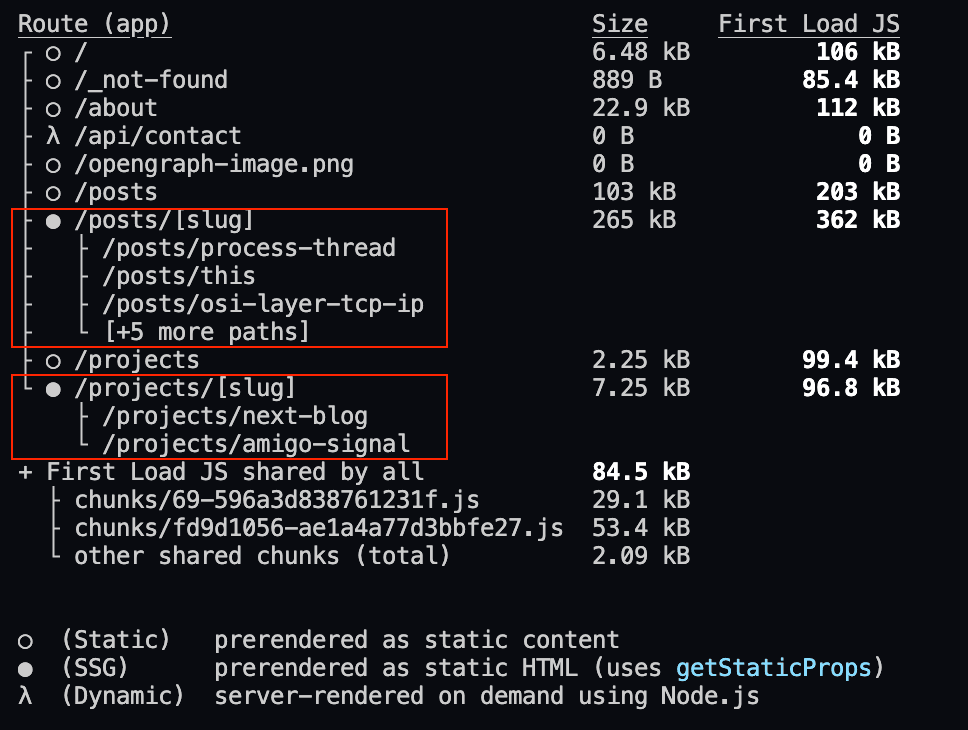The image size is (968, 730).
Task: Select the /projects/amigo-signal path
Action: pos(256,444)
